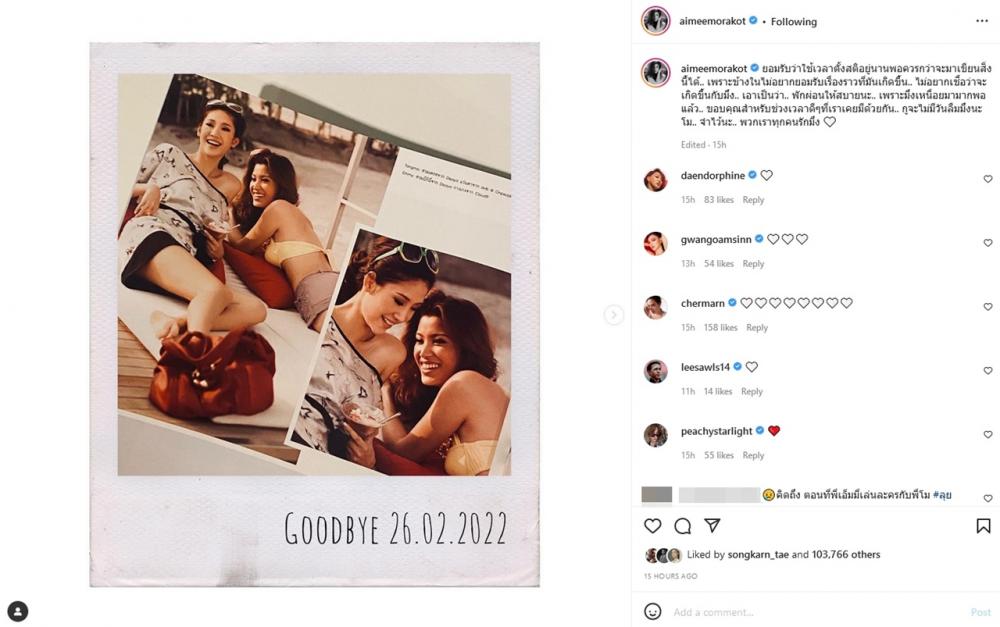This screenshot has height=627, width=1000.
Task: View the 103,766 others likes list
Action: pyautogui.click(x=846, y=554)
